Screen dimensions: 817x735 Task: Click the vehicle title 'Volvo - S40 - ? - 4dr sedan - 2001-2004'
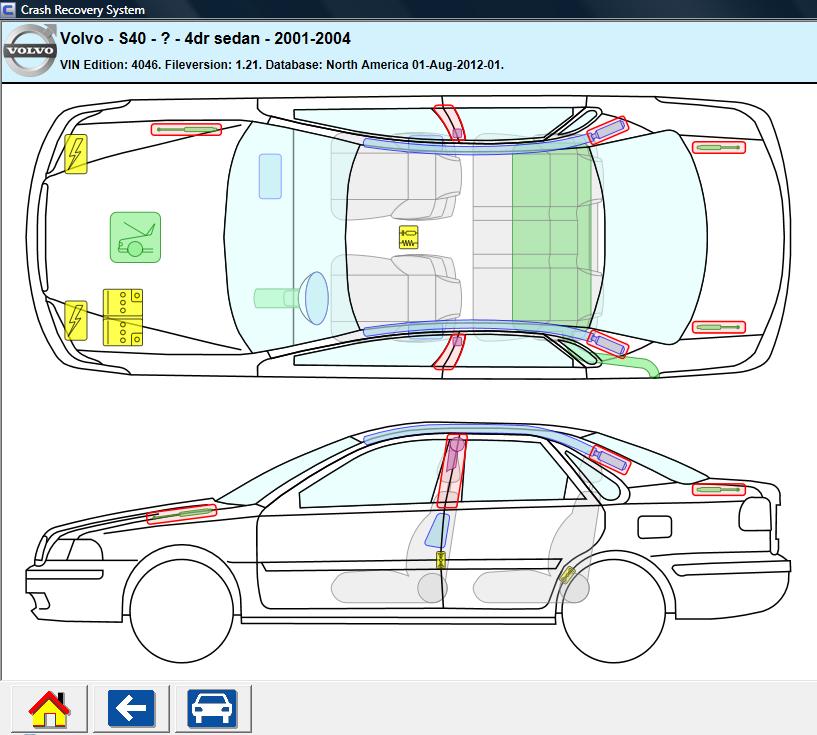coord(205,39)
